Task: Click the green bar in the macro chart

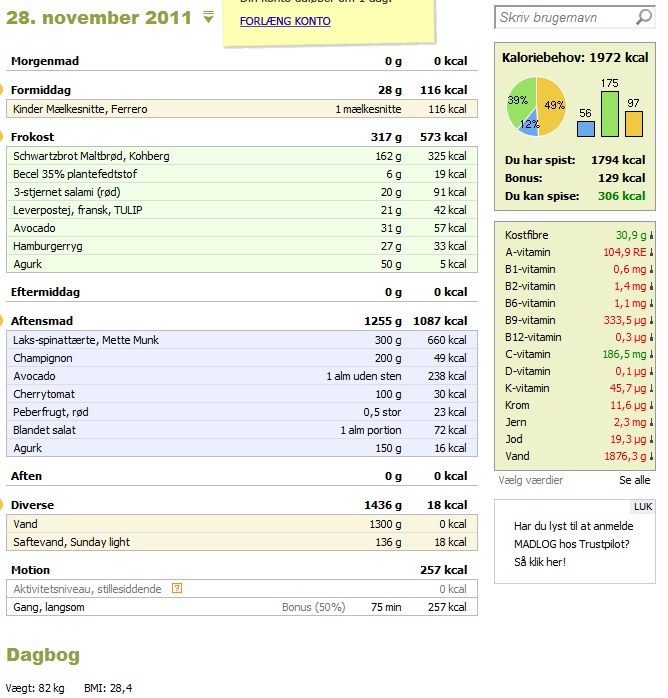Action: point(610,116)
